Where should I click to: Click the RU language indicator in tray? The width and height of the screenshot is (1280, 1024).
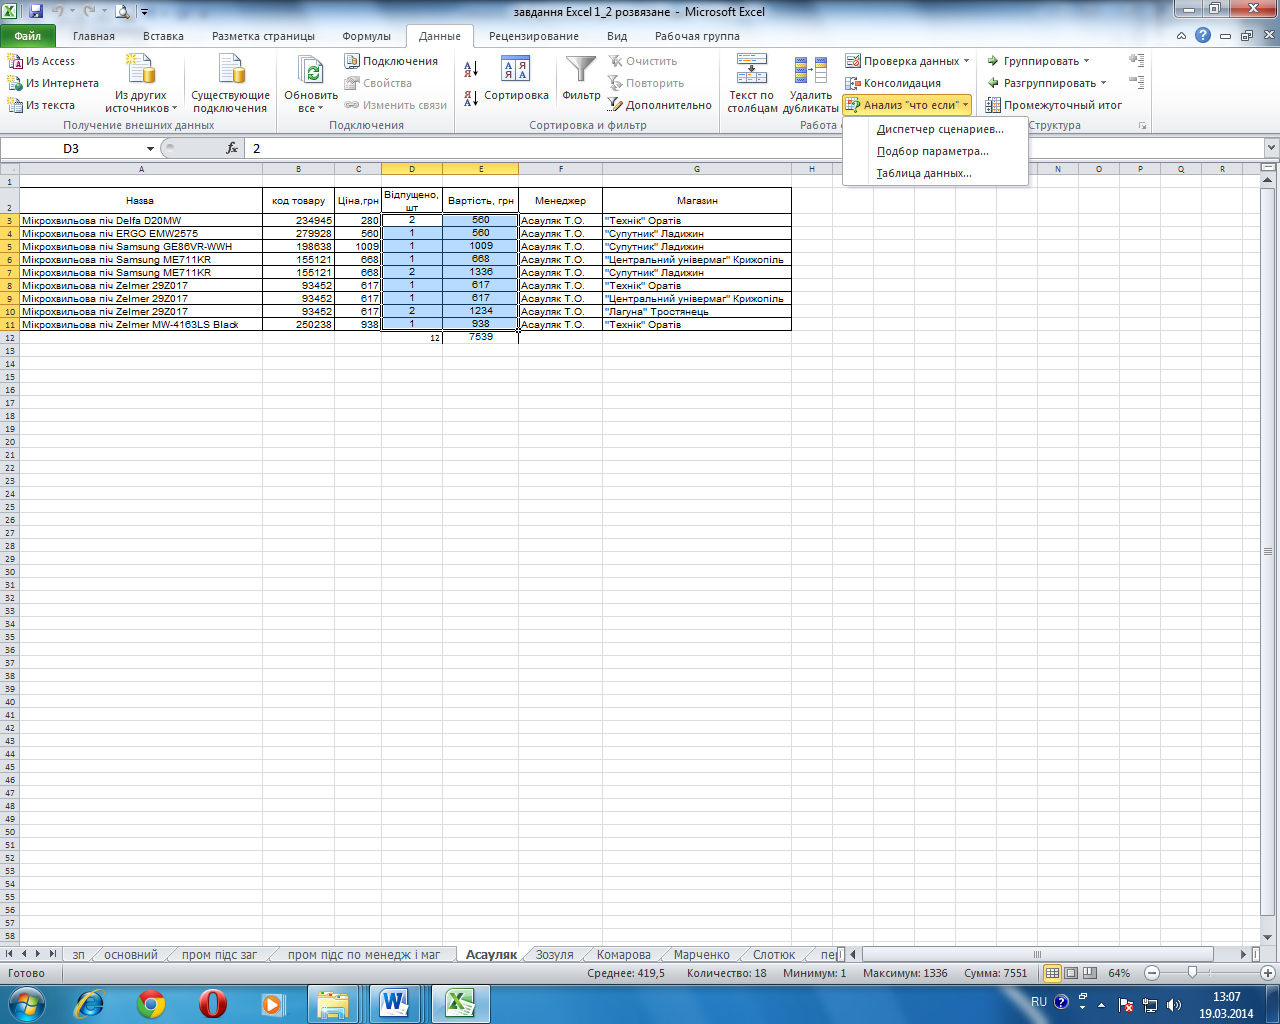click(1039, 1002)
